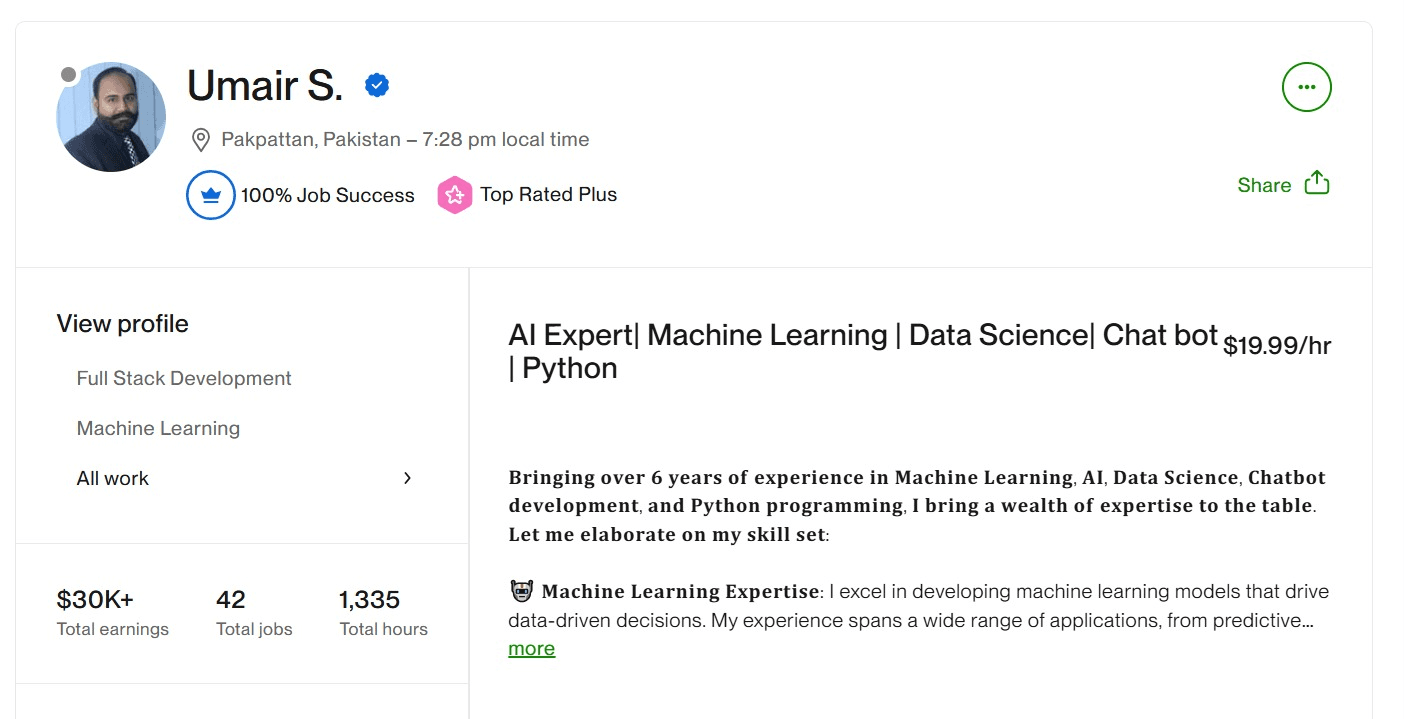
Task: Click the $19.99/hr rate
Action: [x=1278, y=344]
